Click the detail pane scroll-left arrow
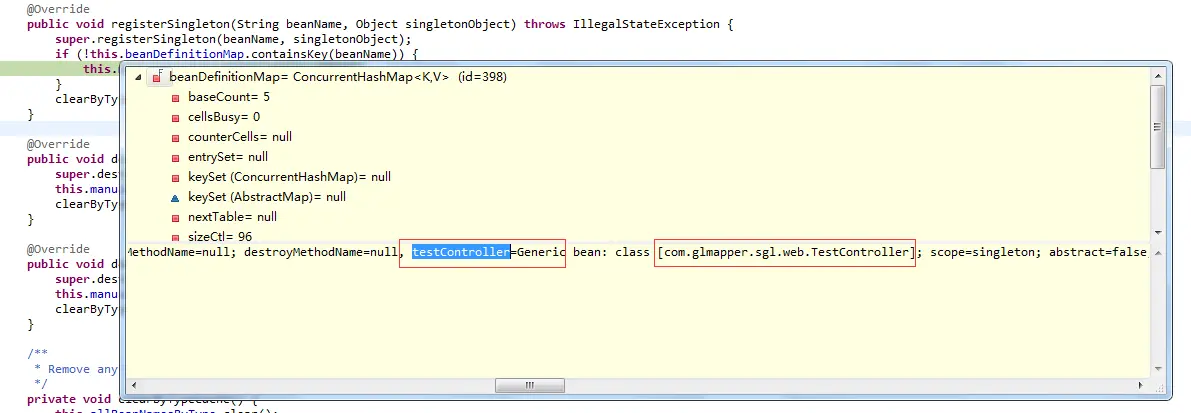This screenshot has height=413, width=1191. (x=134, y=386)
